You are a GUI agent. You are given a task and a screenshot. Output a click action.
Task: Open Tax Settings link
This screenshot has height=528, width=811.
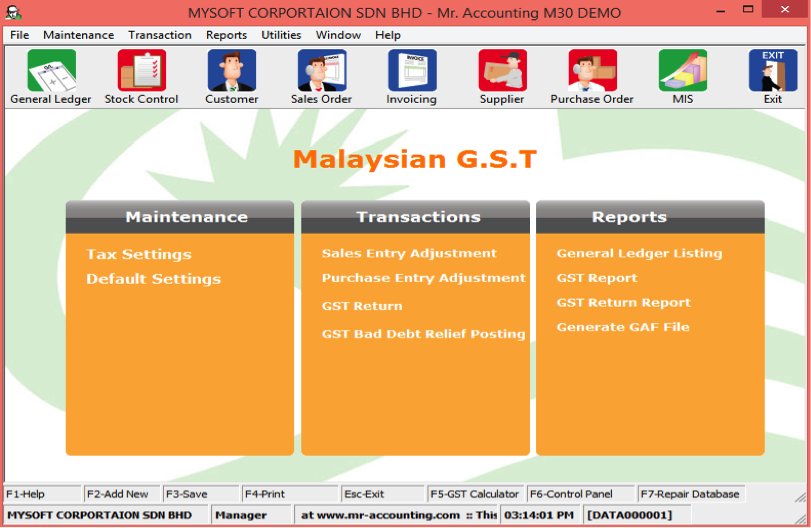pos(139,254)
